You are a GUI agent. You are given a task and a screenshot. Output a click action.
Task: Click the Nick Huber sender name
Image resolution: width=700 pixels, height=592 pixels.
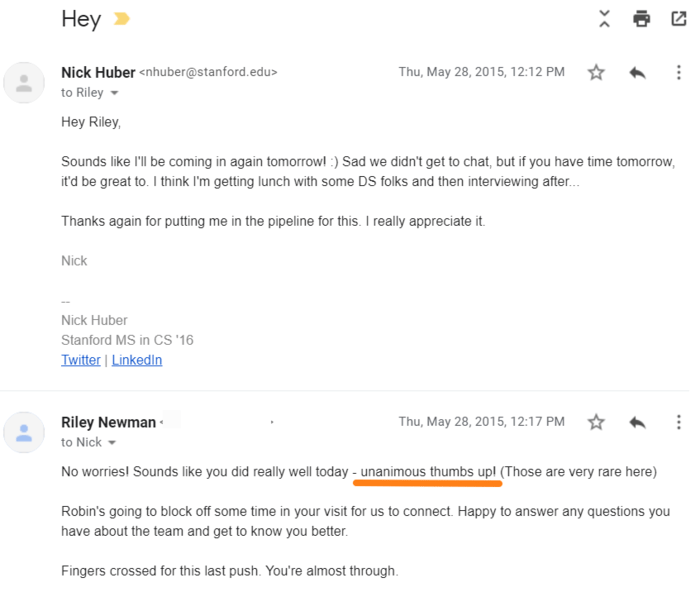97,72
